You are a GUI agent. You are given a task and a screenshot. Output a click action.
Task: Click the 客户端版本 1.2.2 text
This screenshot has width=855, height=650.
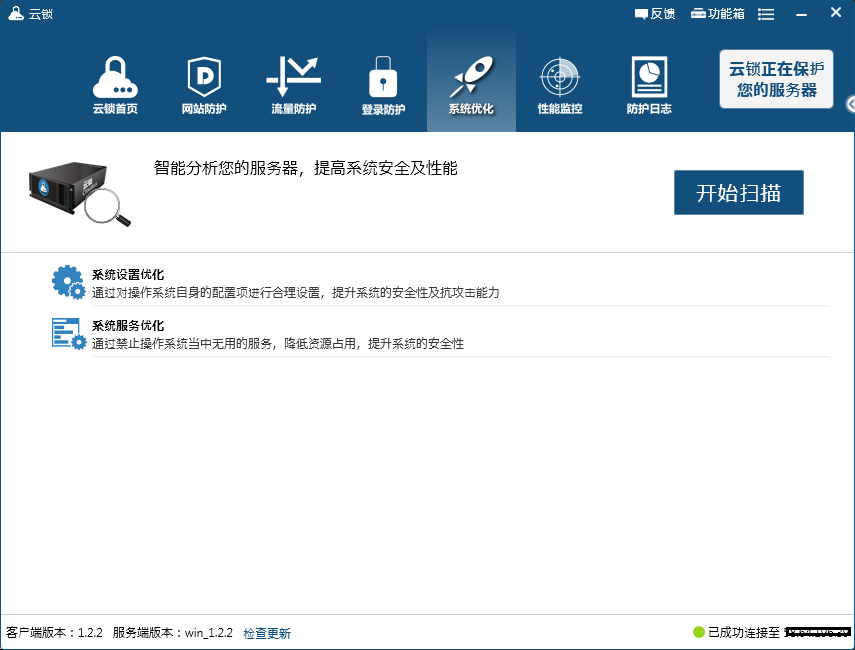click(x=54, y=633)
